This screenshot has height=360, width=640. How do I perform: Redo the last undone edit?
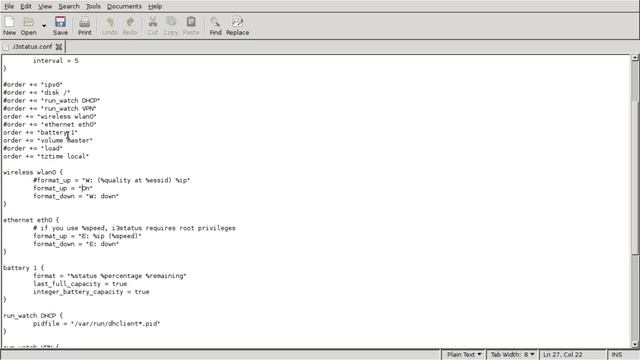coord(130,26)
